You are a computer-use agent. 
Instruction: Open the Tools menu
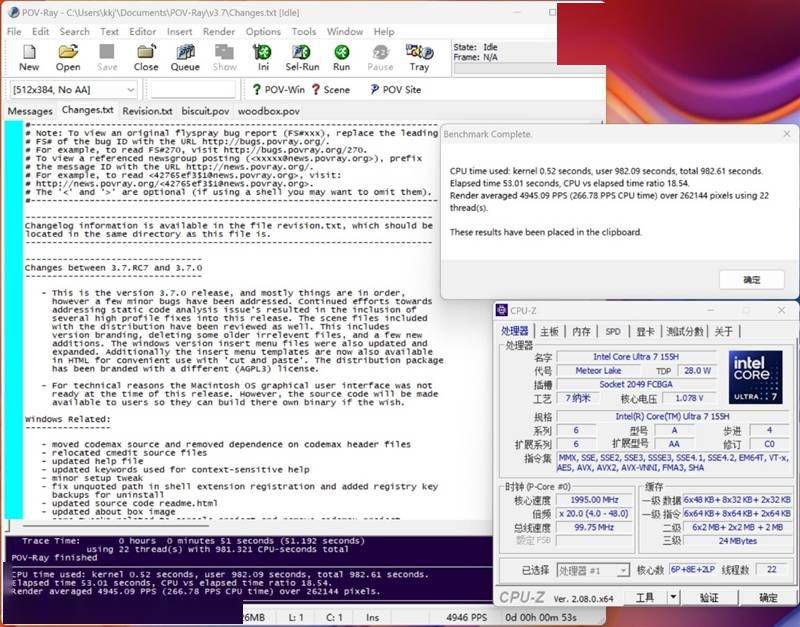coord(304,32)
